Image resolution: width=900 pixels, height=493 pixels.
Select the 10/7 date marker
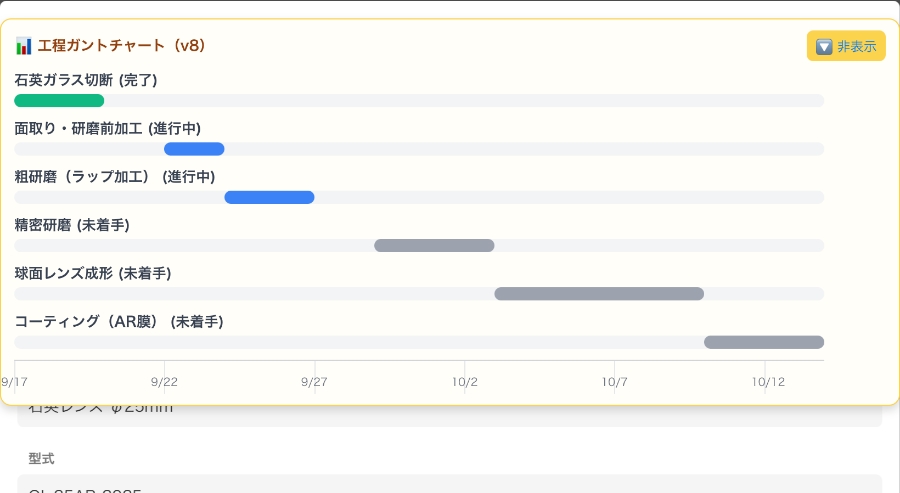tap(614, 381)
